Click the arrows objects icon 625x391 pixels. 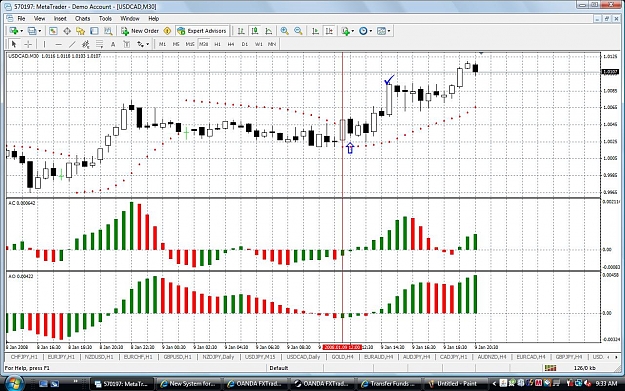(x=140, y=44)
